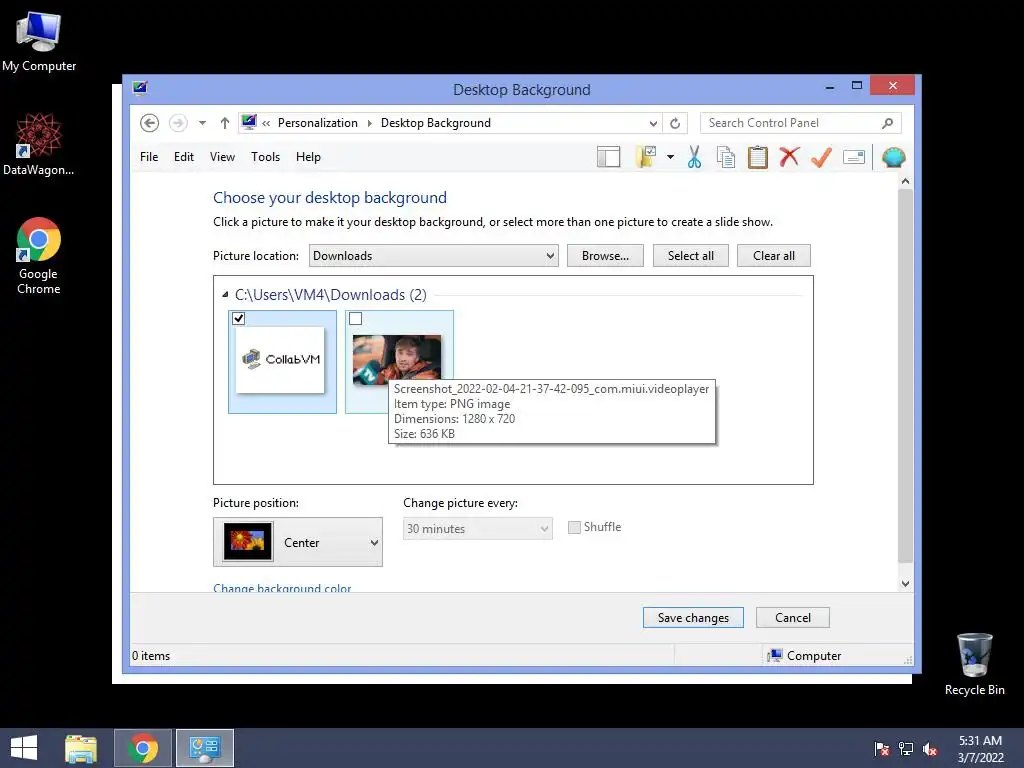Screen dimensions: 1024x768
Task: Go back with the Back arrow
Action: pyautogui.click(x=150, y=123)
